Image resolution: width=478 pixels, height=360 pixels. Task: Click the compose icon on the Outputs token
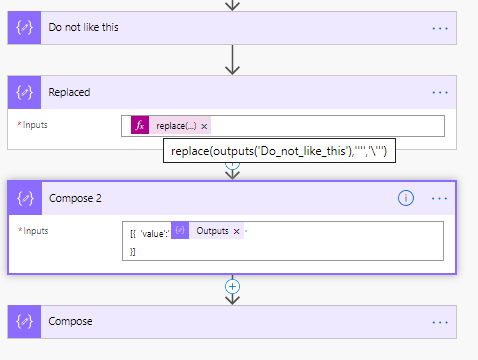click(180, 230)
